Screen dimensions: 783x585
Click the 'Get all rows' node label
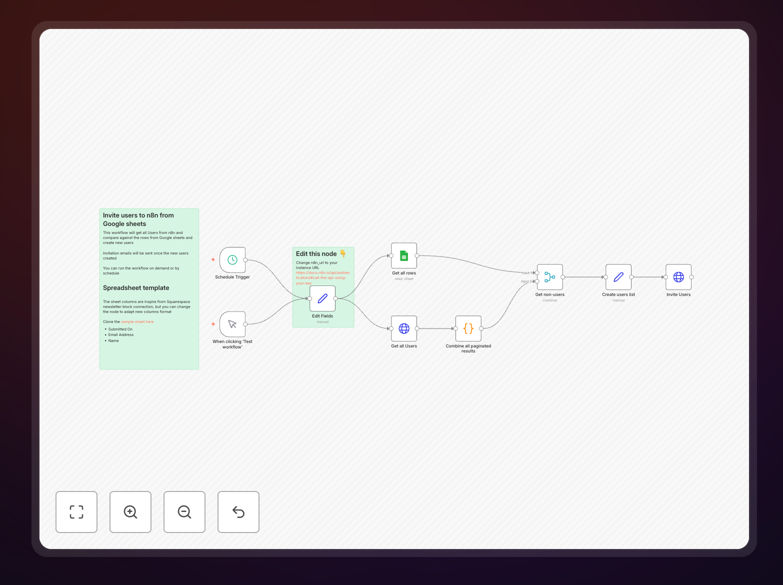(x=404, y=273)
